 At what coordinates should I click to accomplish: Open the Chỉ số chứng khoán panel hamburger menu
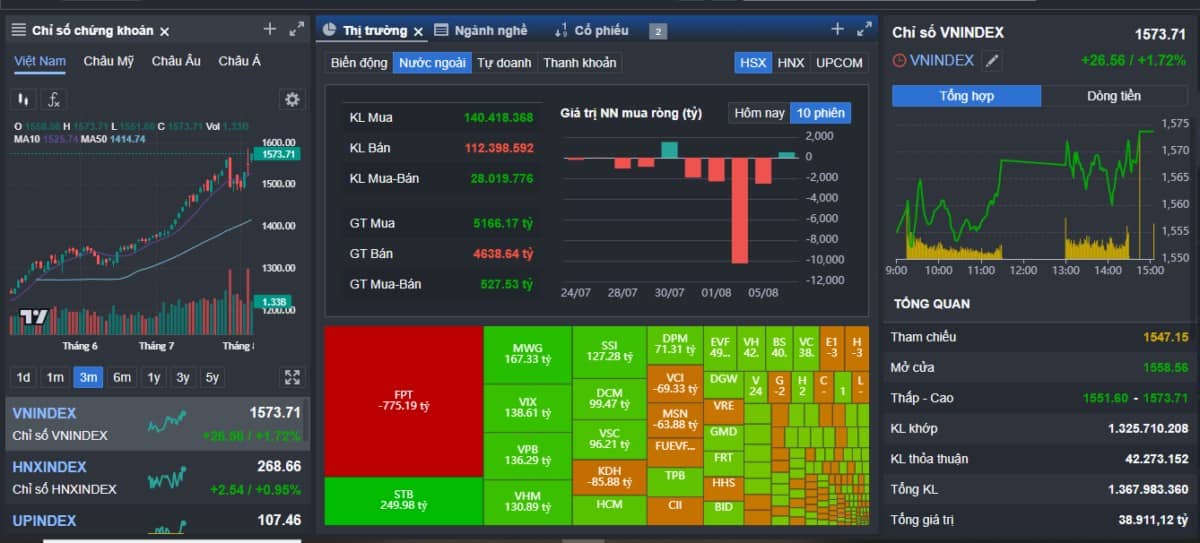click(x=18, y=30)
